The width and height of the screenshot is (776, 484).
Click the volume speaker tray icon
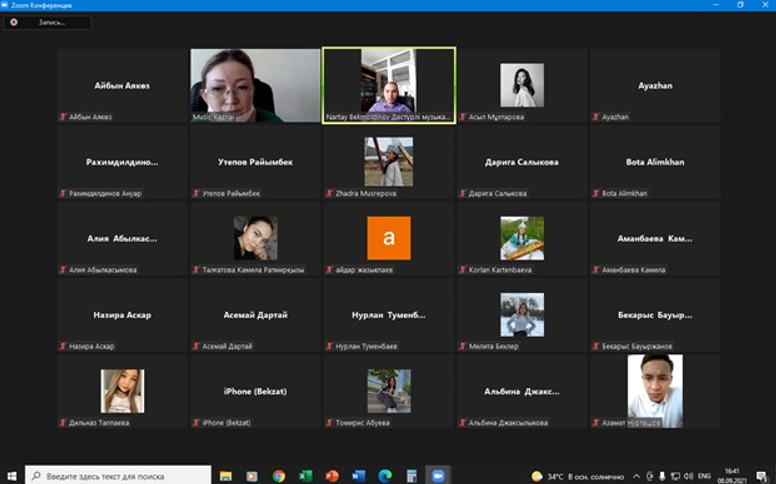(x=688, y=476)
